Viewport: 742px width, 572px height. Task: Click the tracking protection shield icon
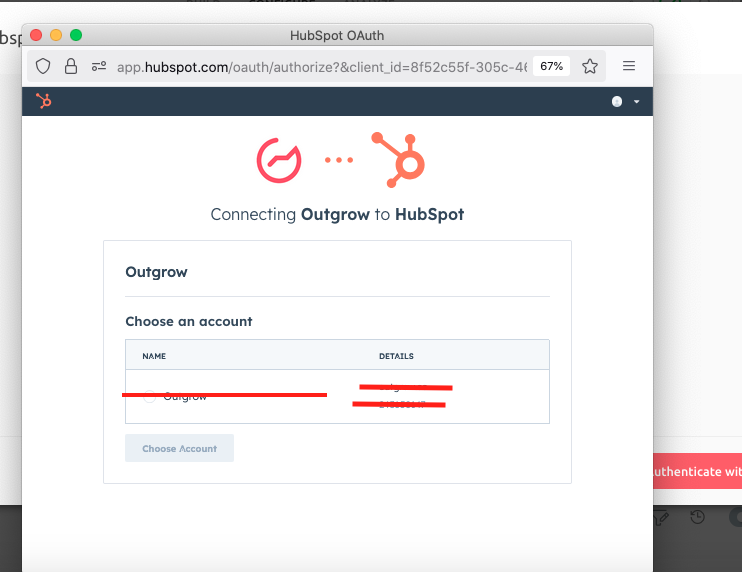click(x=43, y=66)
